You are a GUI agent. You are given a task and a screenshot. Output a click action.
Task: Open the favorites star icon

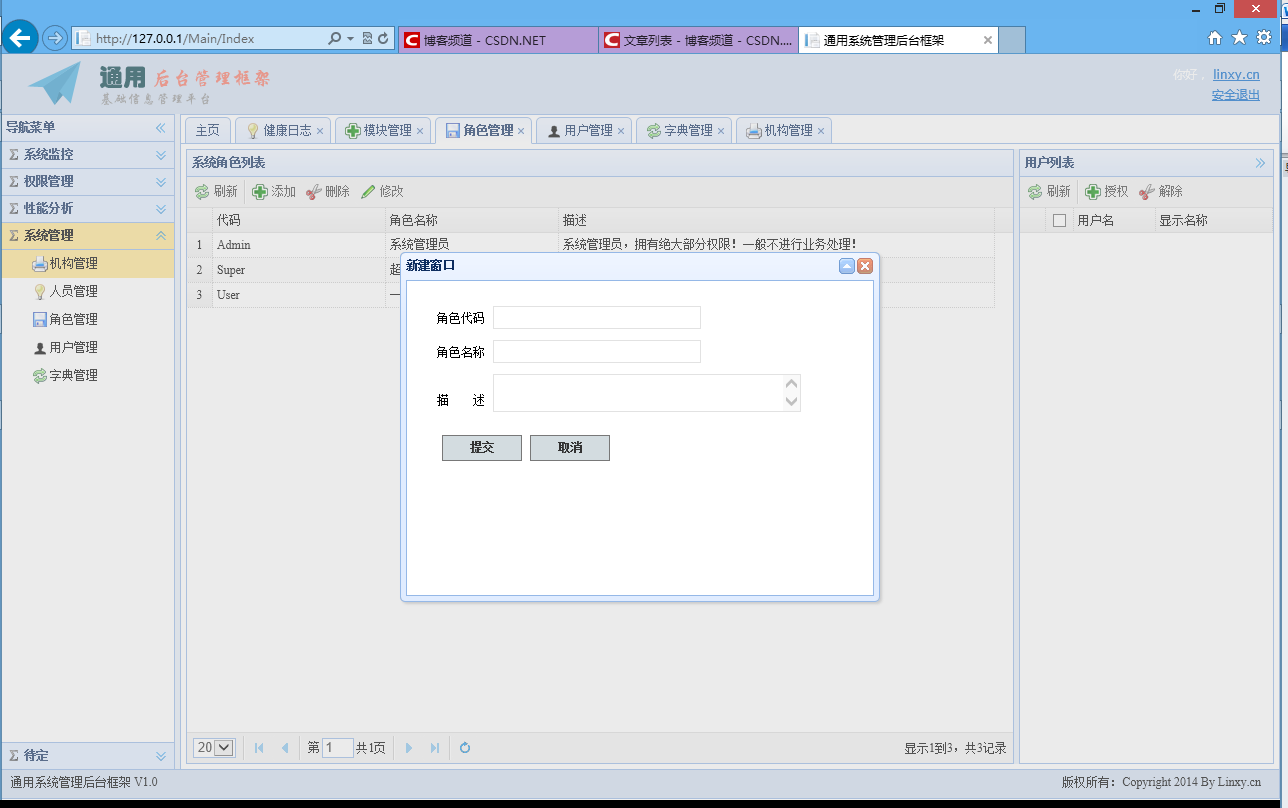tap(1239, 38)
